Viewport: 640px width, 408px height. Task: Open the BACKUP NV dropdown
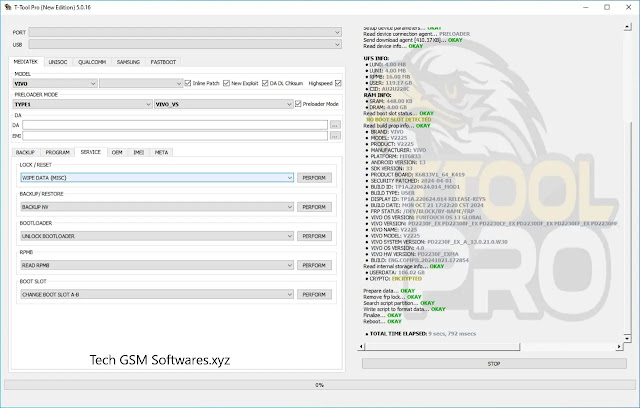coord(157,207)
